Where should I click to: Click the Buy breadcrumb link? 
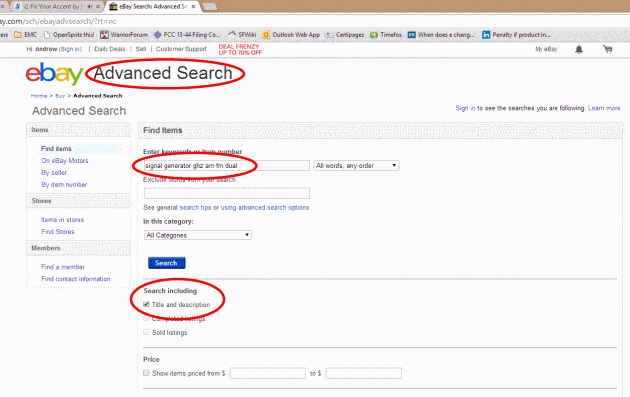[60, 96]
